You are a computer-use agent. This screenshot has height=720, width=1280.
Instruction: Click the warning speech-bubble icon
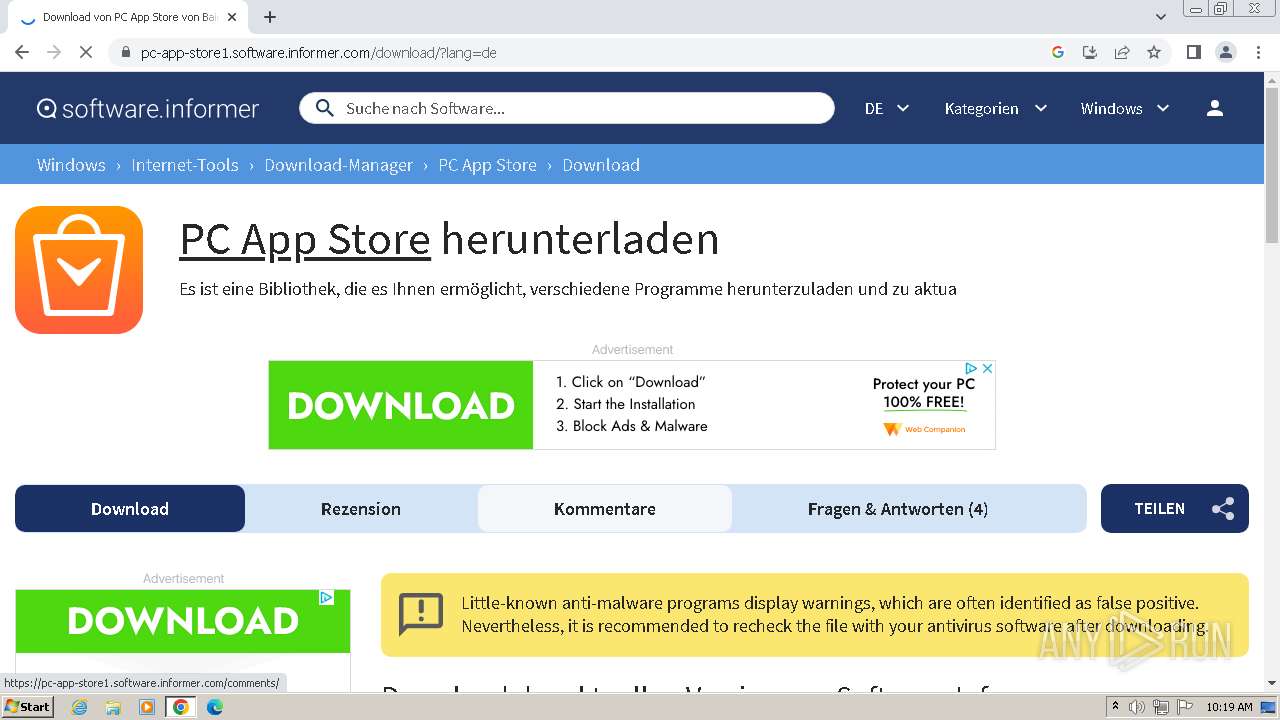[x=421, y=614]
